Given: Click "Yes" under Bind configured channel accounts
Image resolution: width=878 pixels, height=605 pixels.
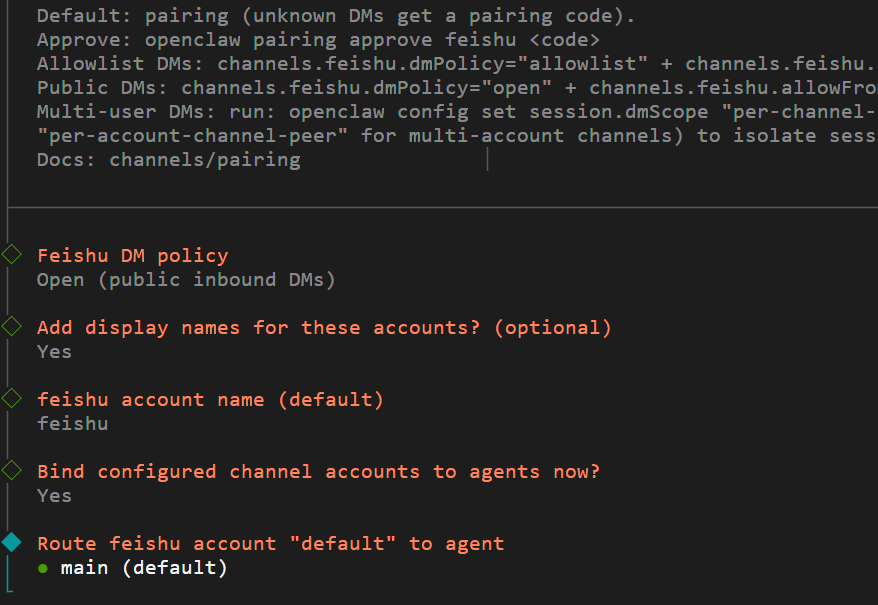Looking at the screenshot, I should coord(54,496).
